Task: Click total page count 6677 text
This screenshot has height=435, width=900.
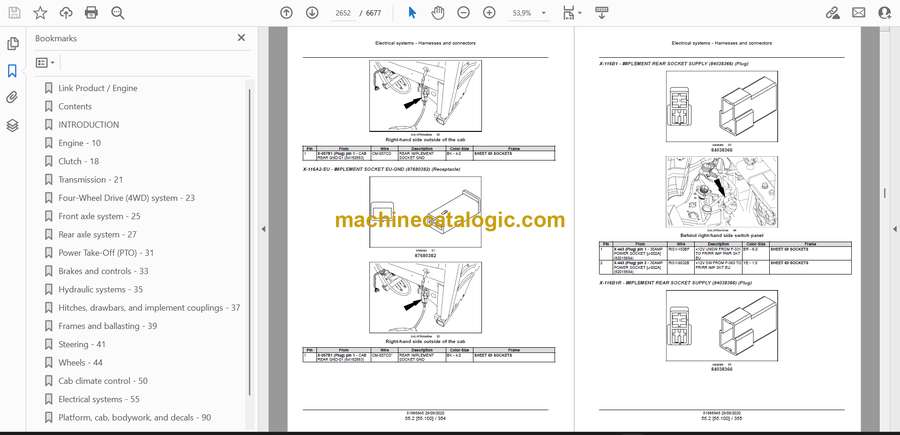Action: tap(373, 13)
